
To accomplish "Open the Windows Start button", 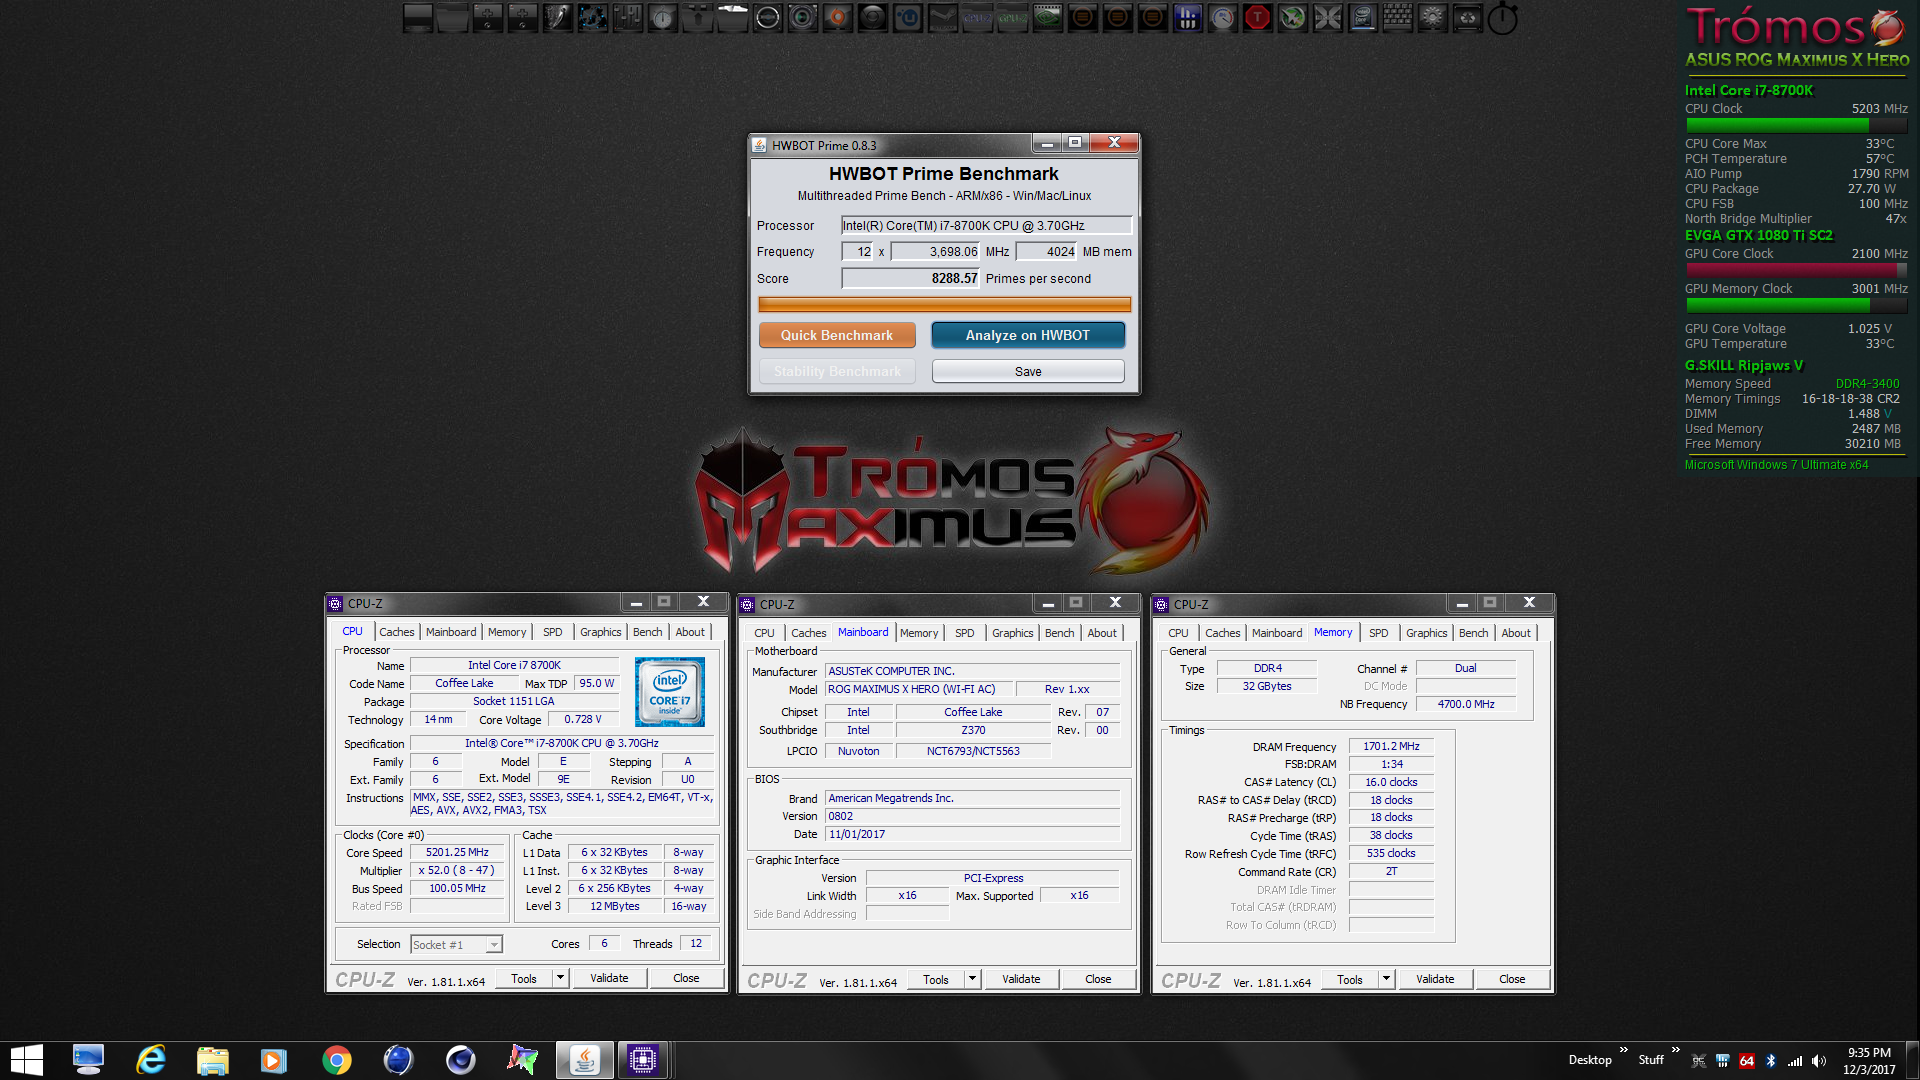I will click(x=27, y=1060).
